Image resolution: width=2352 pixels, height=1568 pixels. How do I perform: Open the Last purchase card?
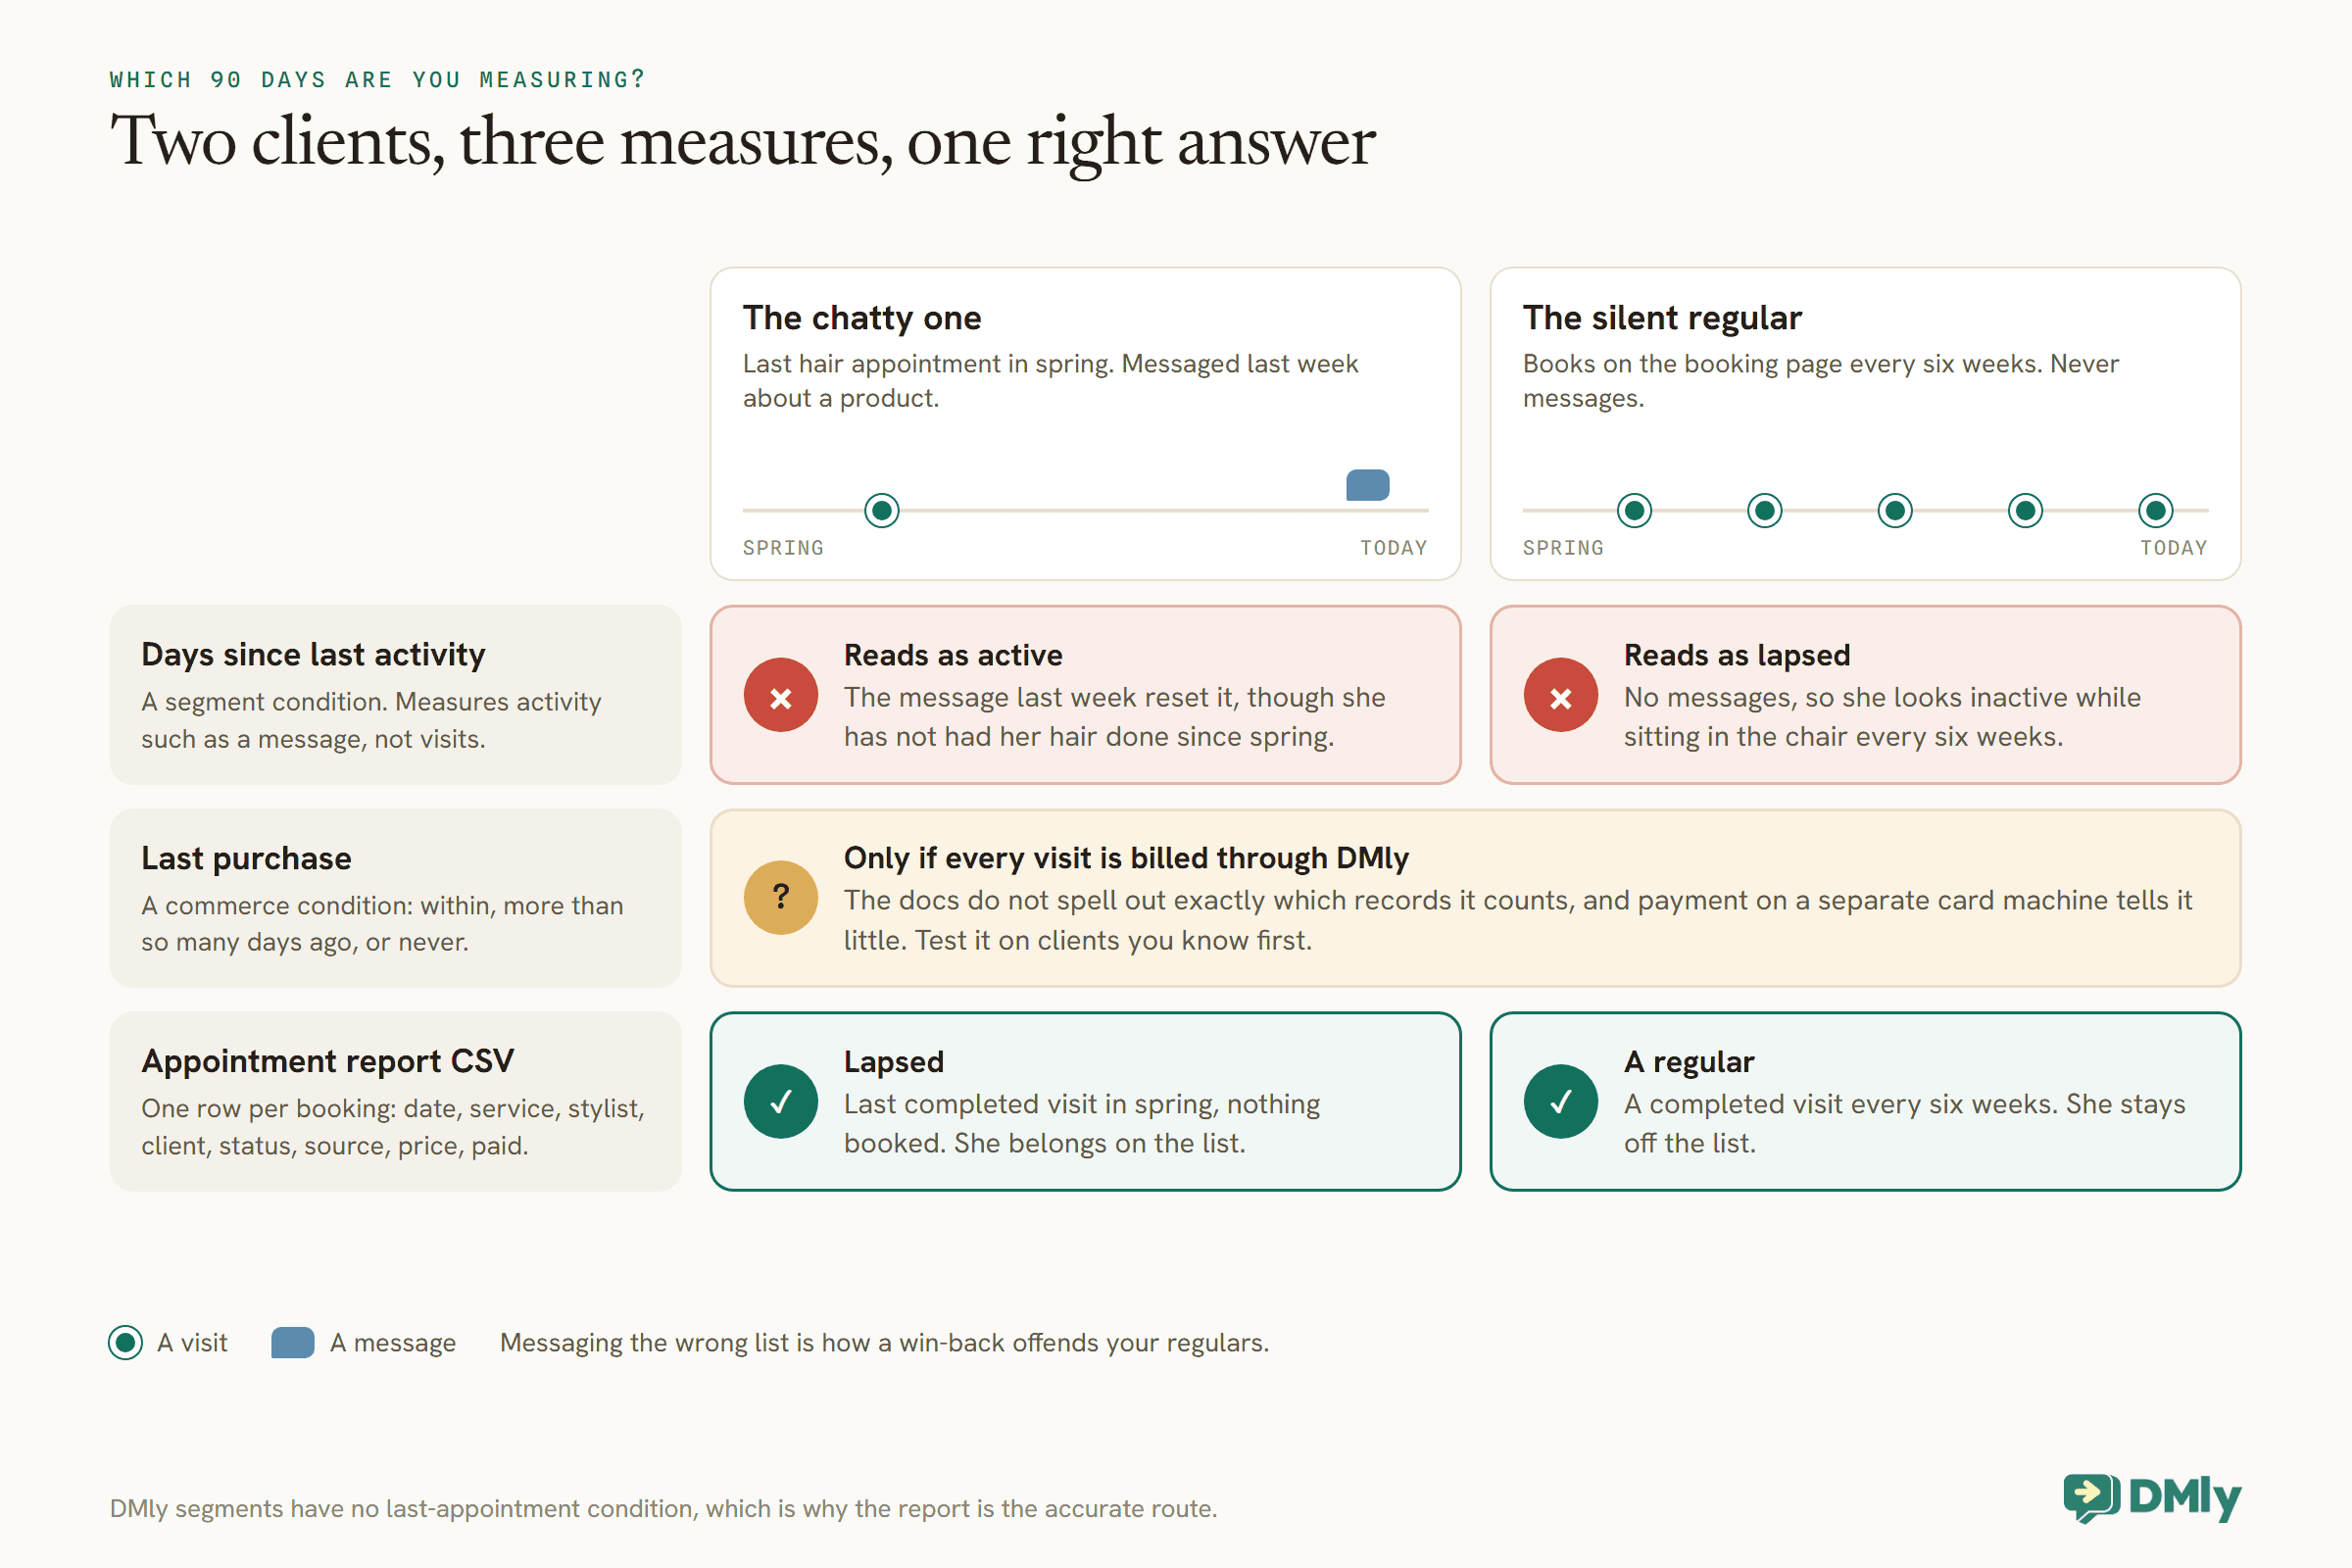click(x=396, y=898)
